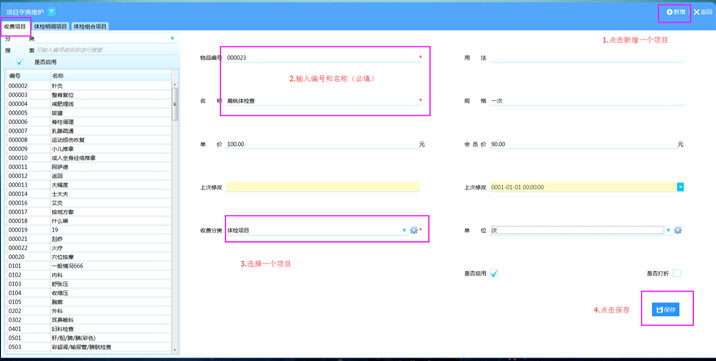
Task: Switch to the 体检组合项目 tab
Action: pyautogui.click(x=90, y=26)
